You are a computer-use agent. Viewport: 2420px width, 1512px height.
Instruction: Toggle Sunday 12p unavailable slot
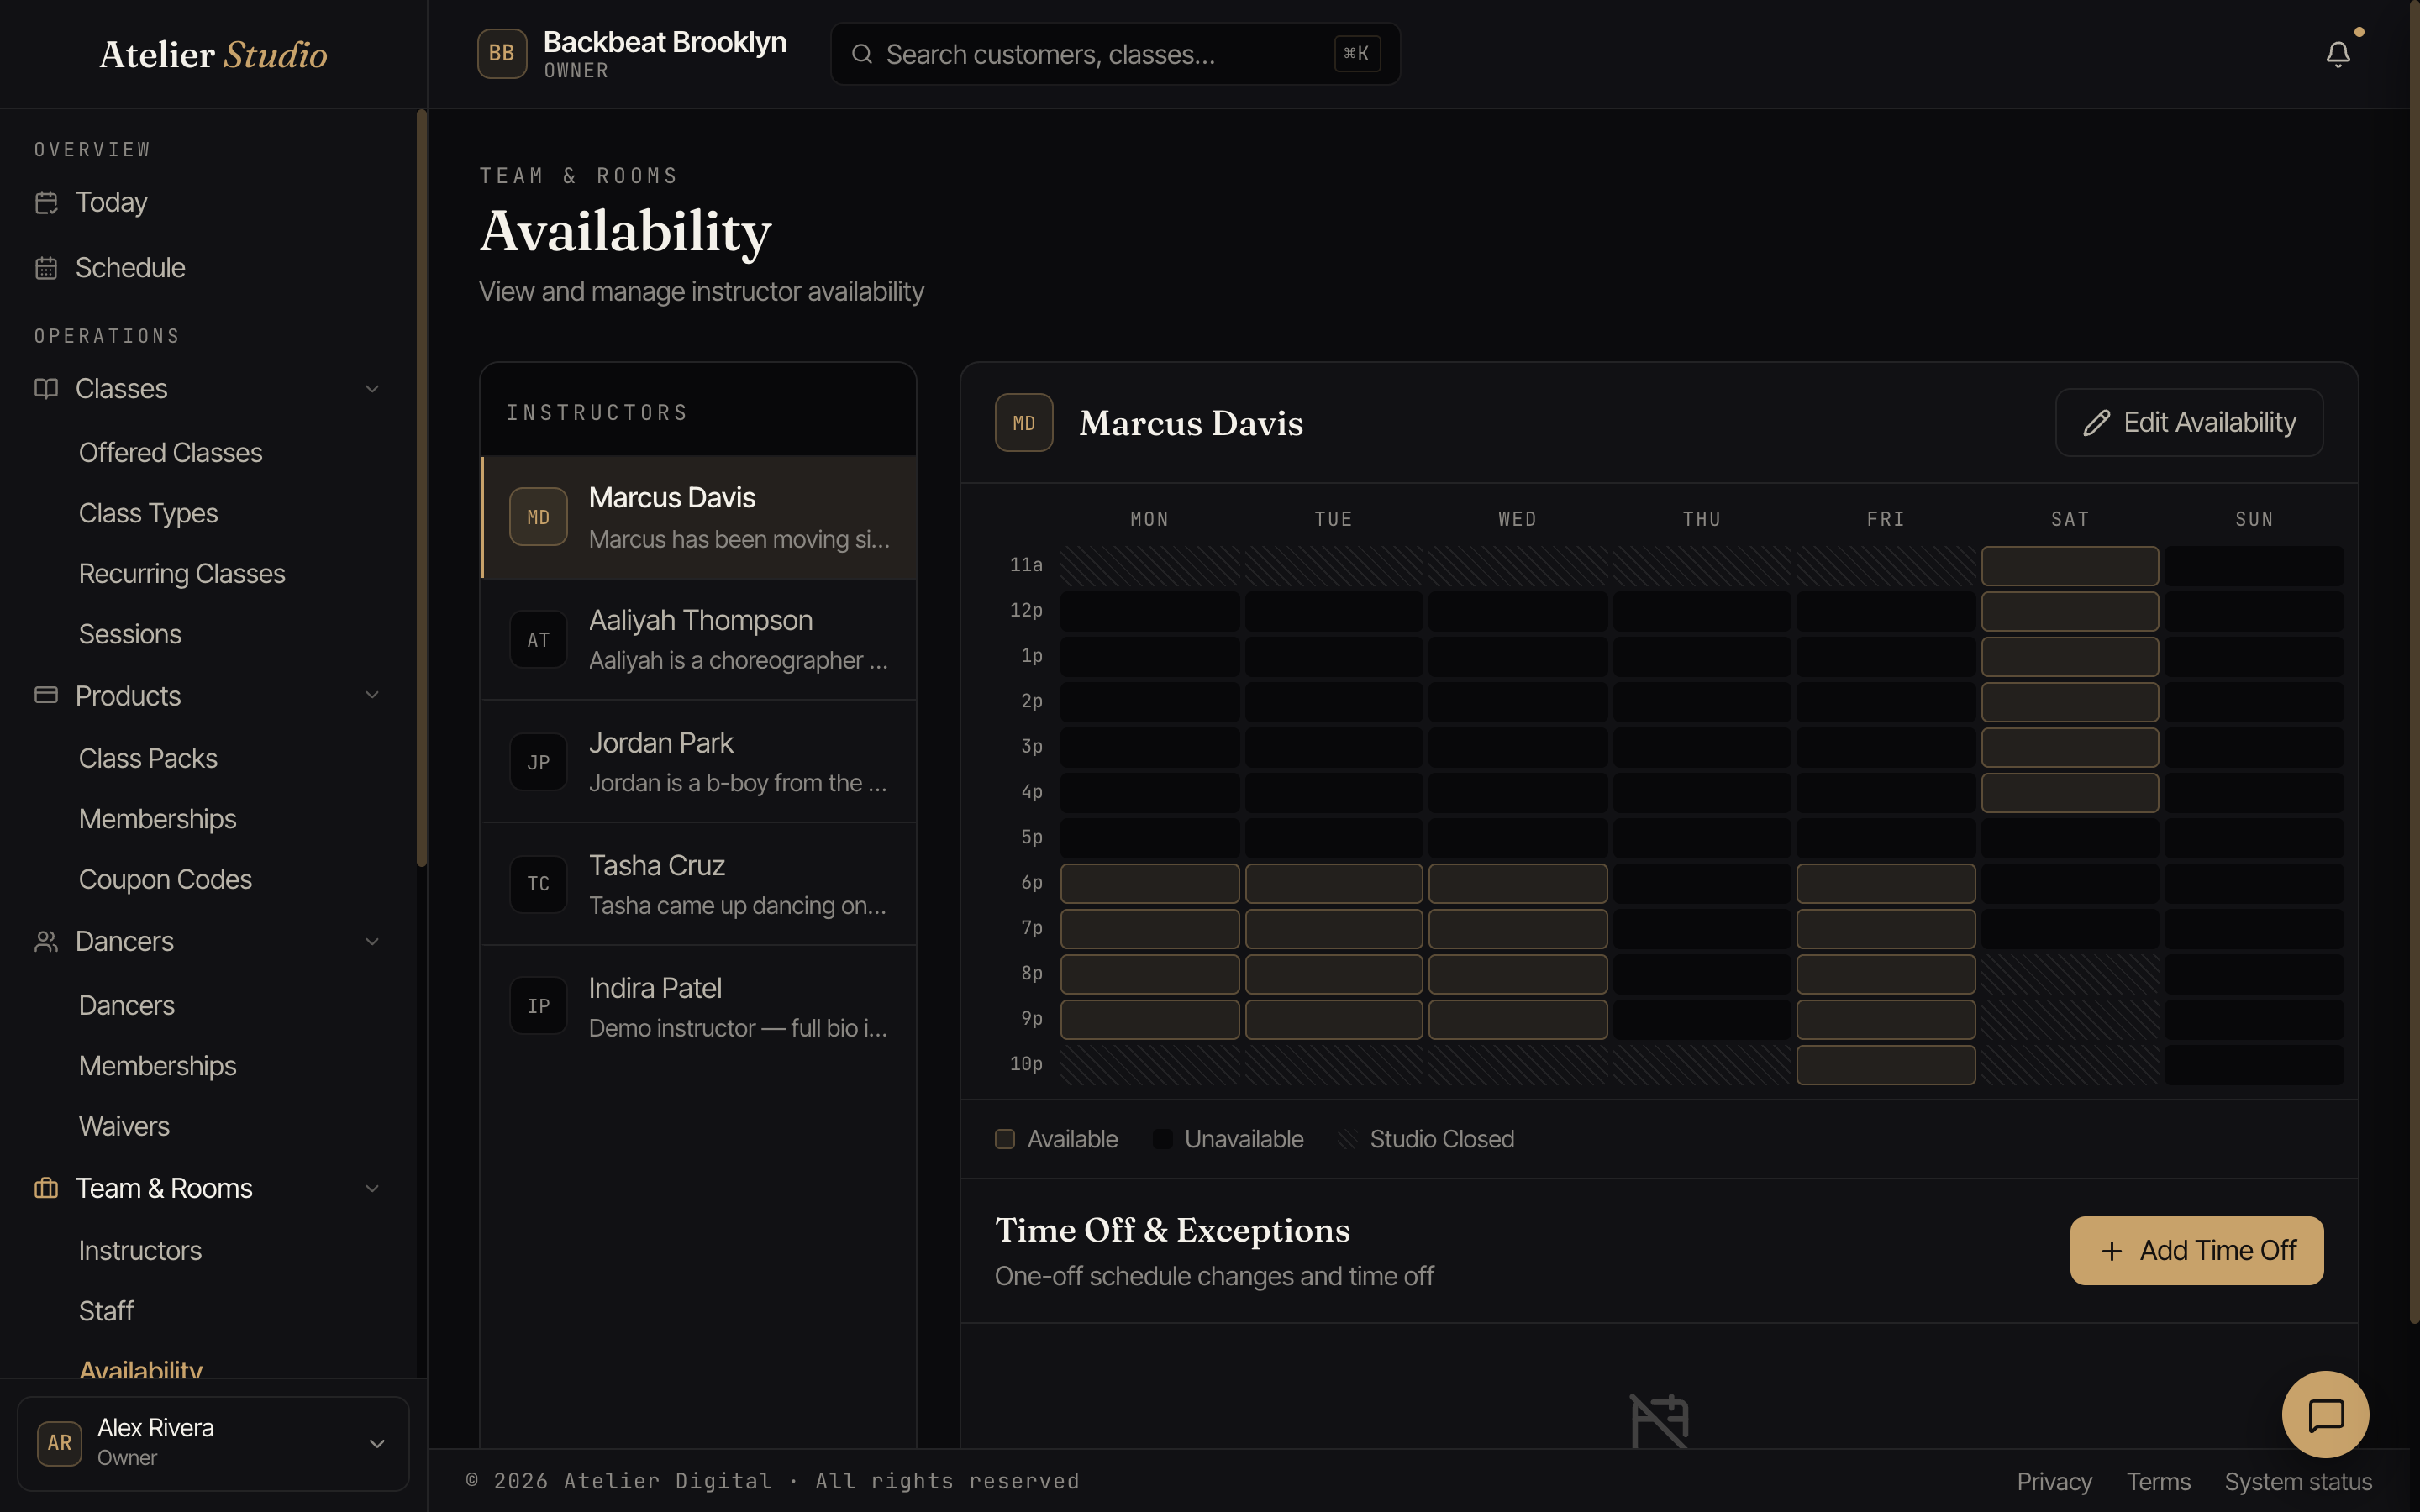coord(2254,611)
